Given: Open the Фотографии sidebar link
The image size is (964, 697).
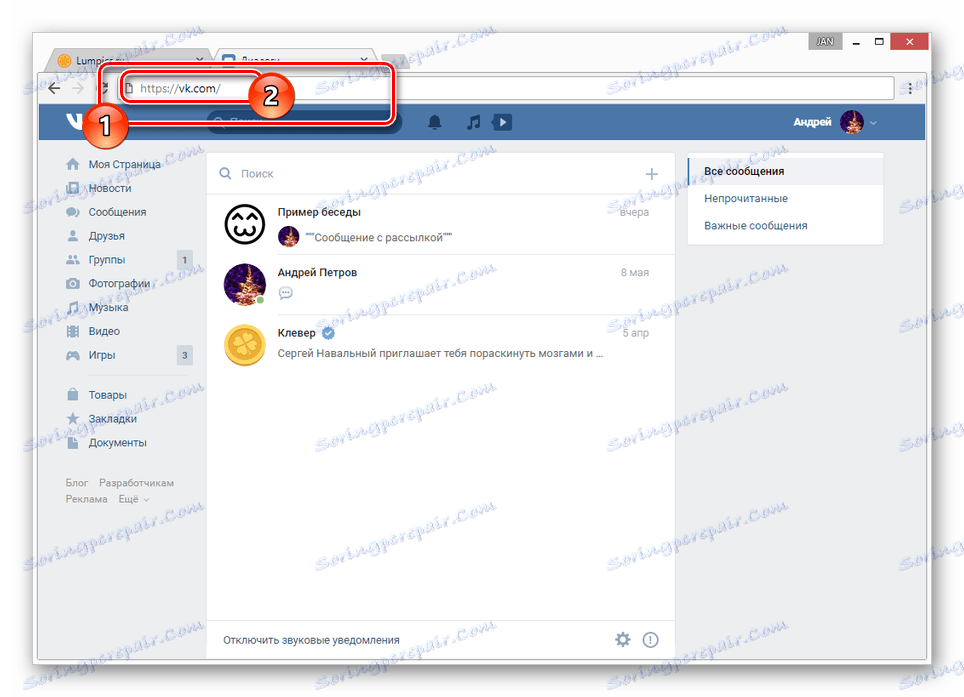Looking at the screenshot, I should coord(119,283).
